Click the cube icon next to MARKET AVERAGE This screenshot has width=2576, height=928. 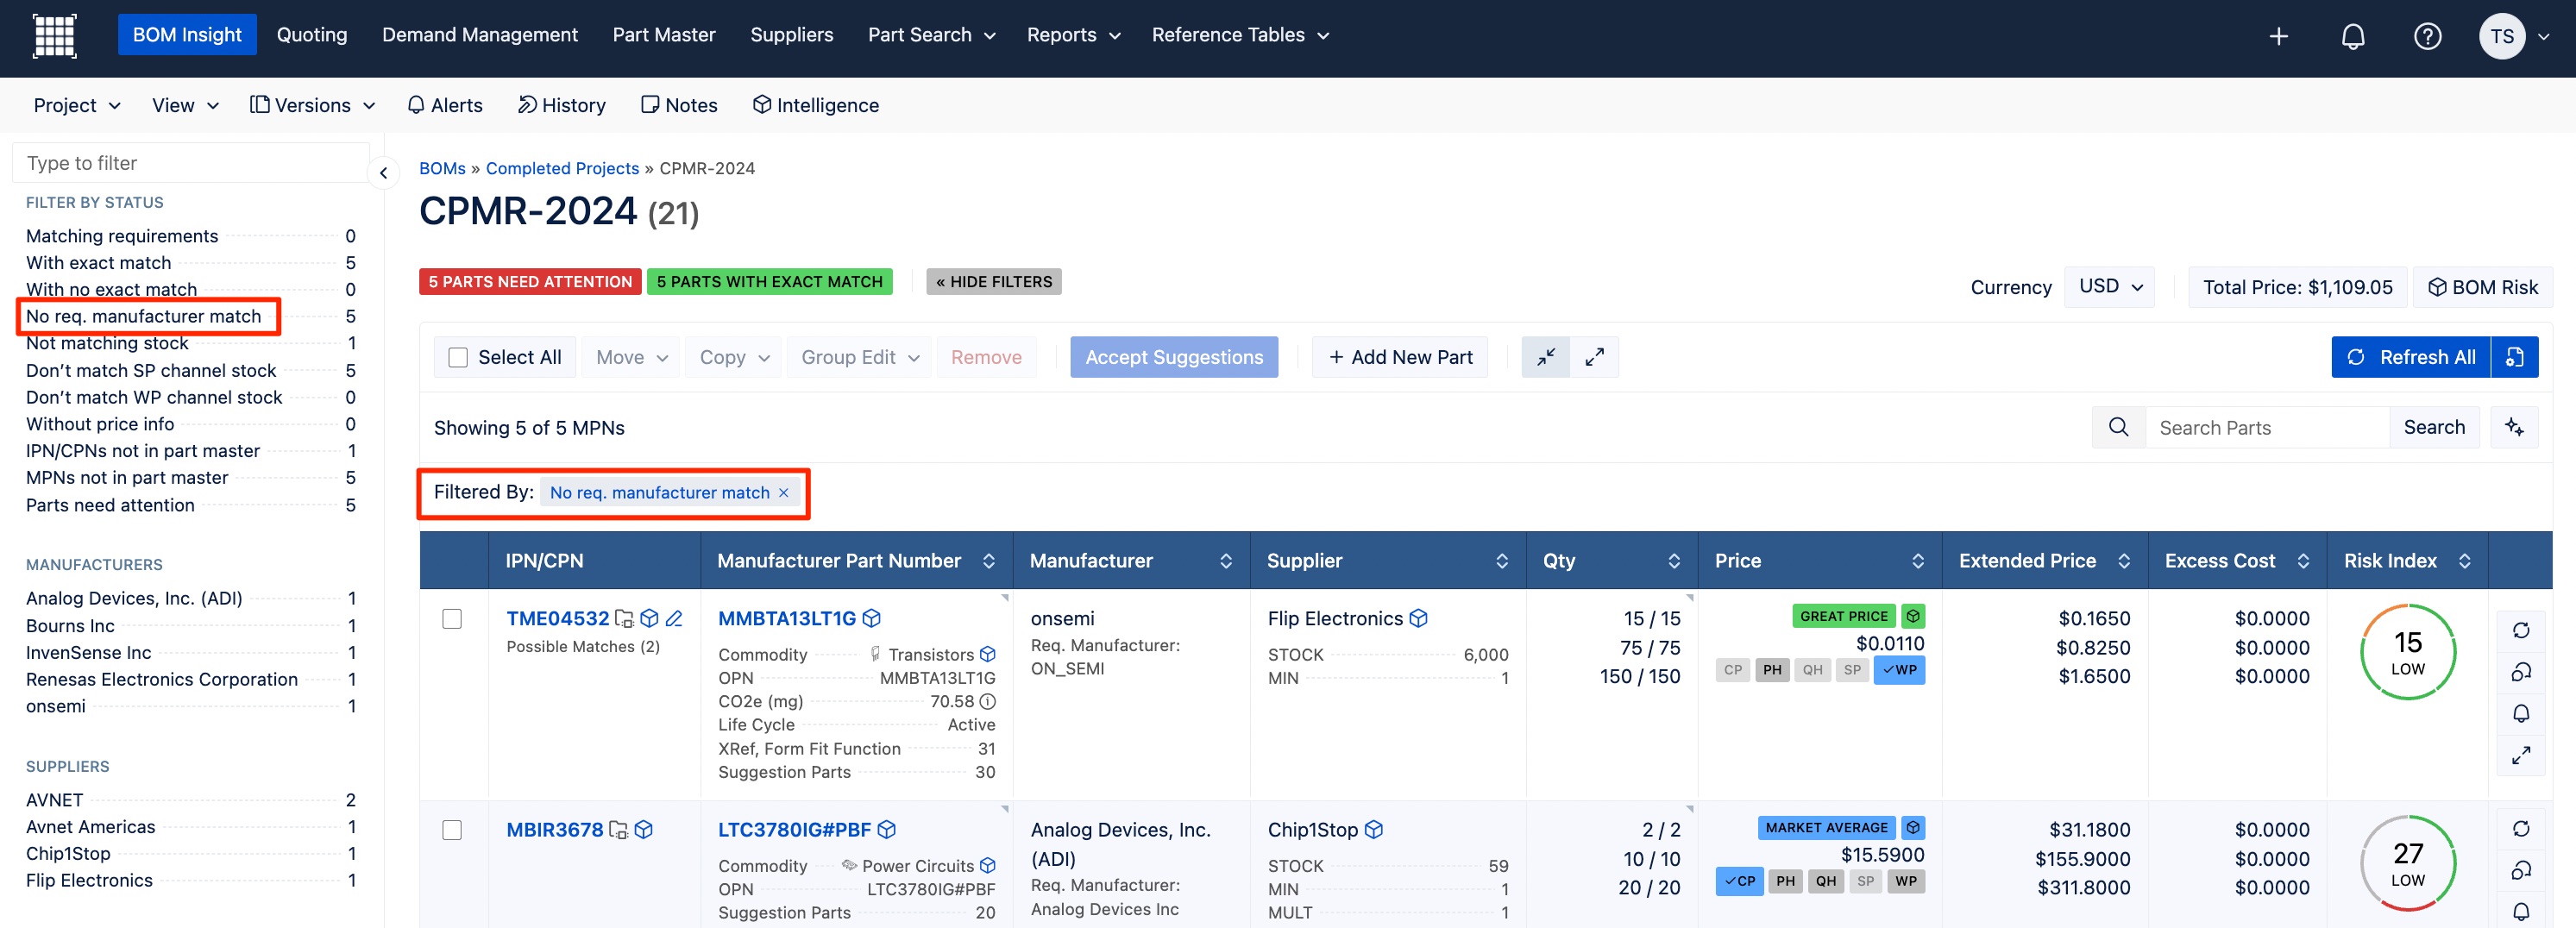(x=1913, y=828)
